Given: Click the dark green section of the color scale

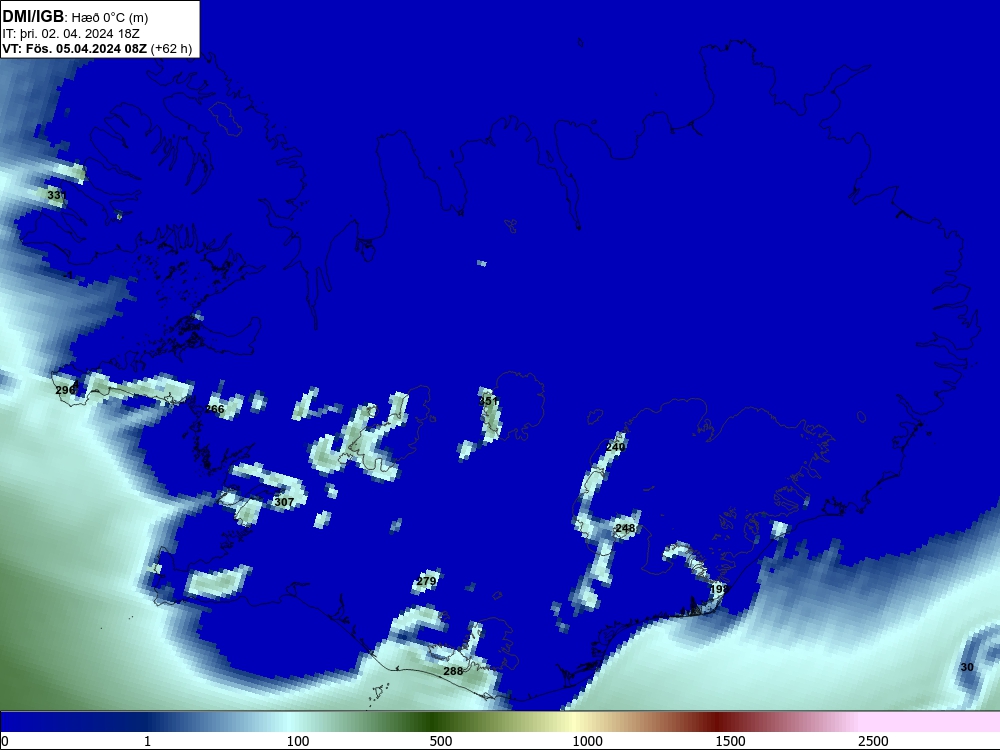Looking at the screenshot, I should [434, 722].
